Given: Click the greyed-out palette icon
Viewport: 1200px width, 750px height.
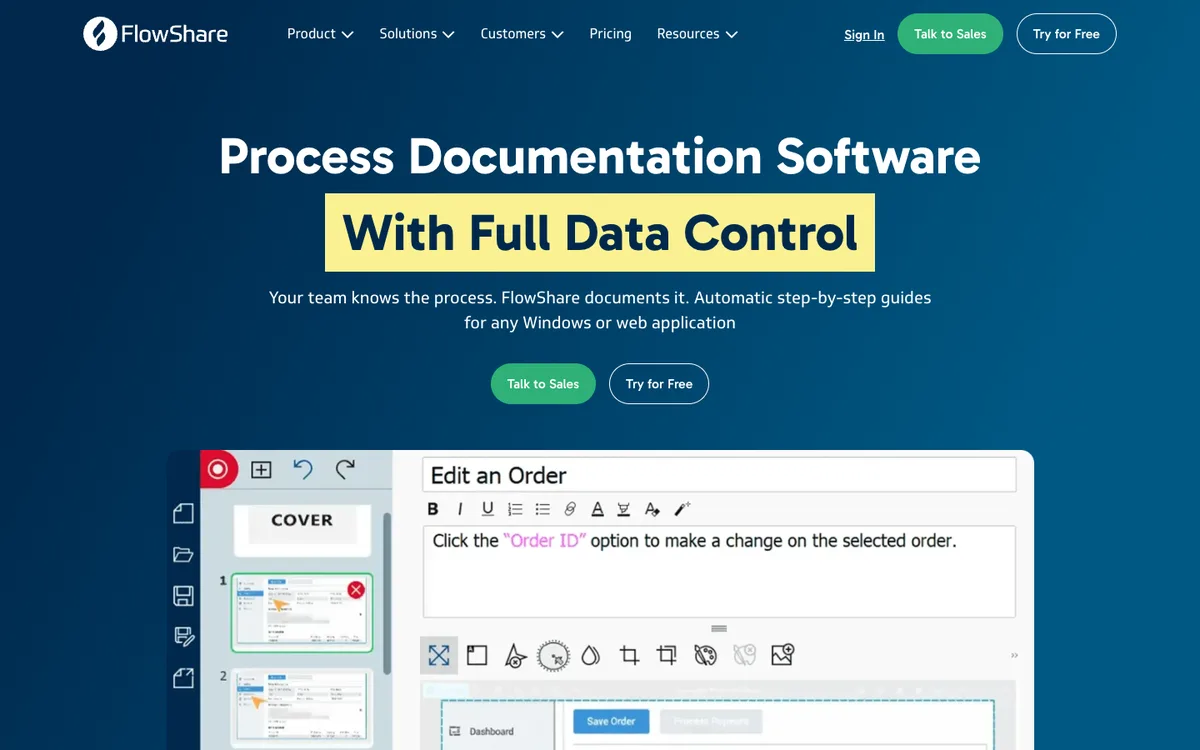Looking at the screenshot, I should [744, 655].
